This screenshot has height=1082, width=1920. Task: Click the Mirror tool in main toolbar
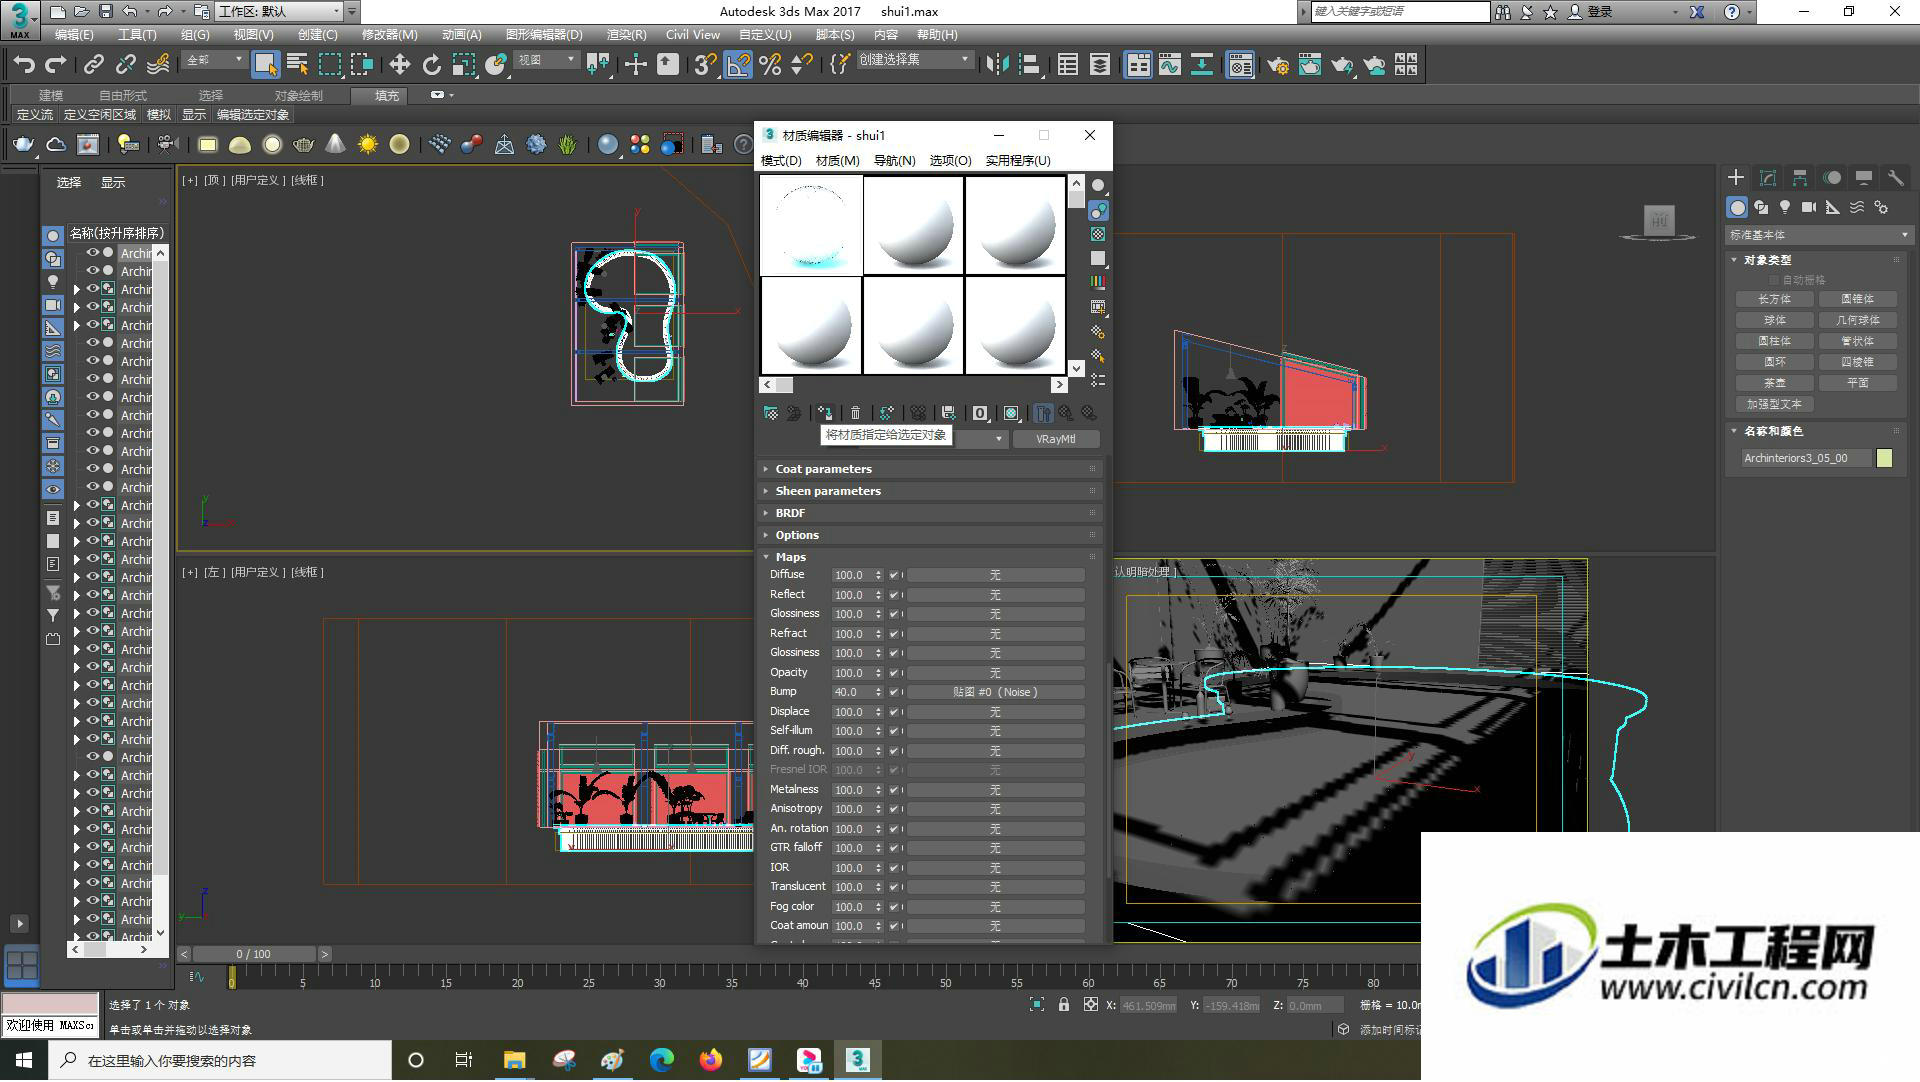pos(997,65)
